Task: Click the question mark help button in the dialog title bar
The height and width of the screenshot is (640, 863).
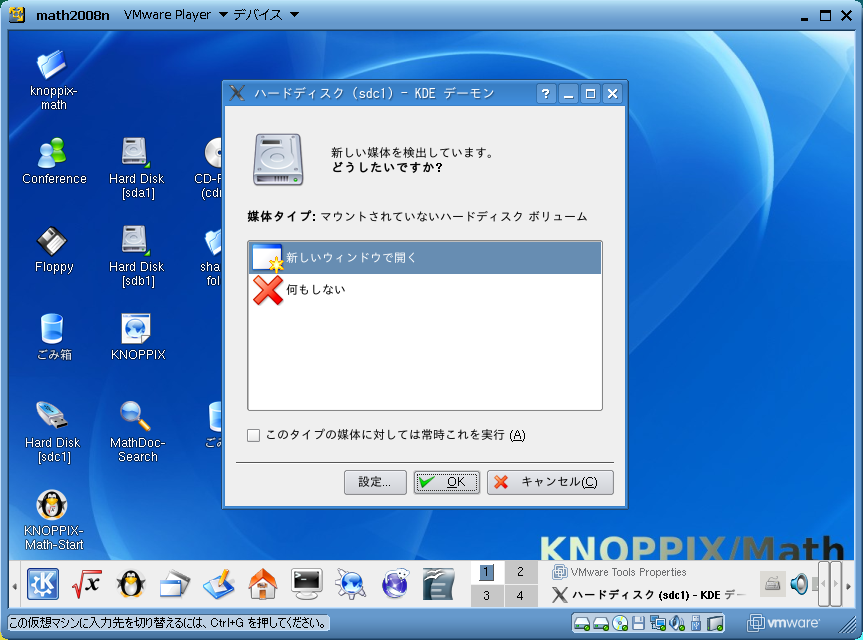Action: click(545, 94)
